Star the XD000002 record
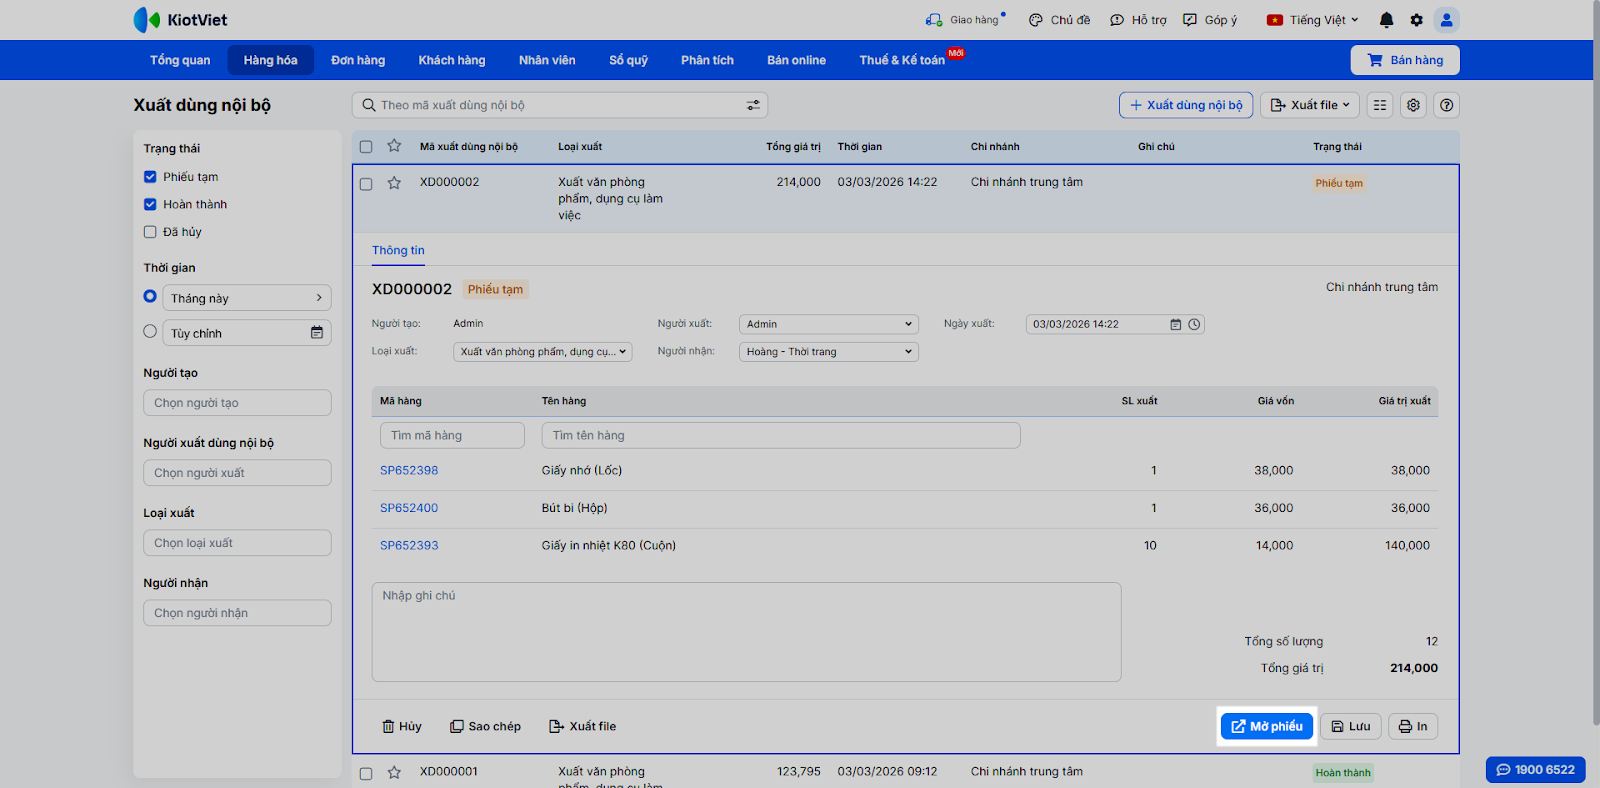Image resolution: width=1600 pixels, height=788 pixels. pyautogui.click(x=394, y=183)
